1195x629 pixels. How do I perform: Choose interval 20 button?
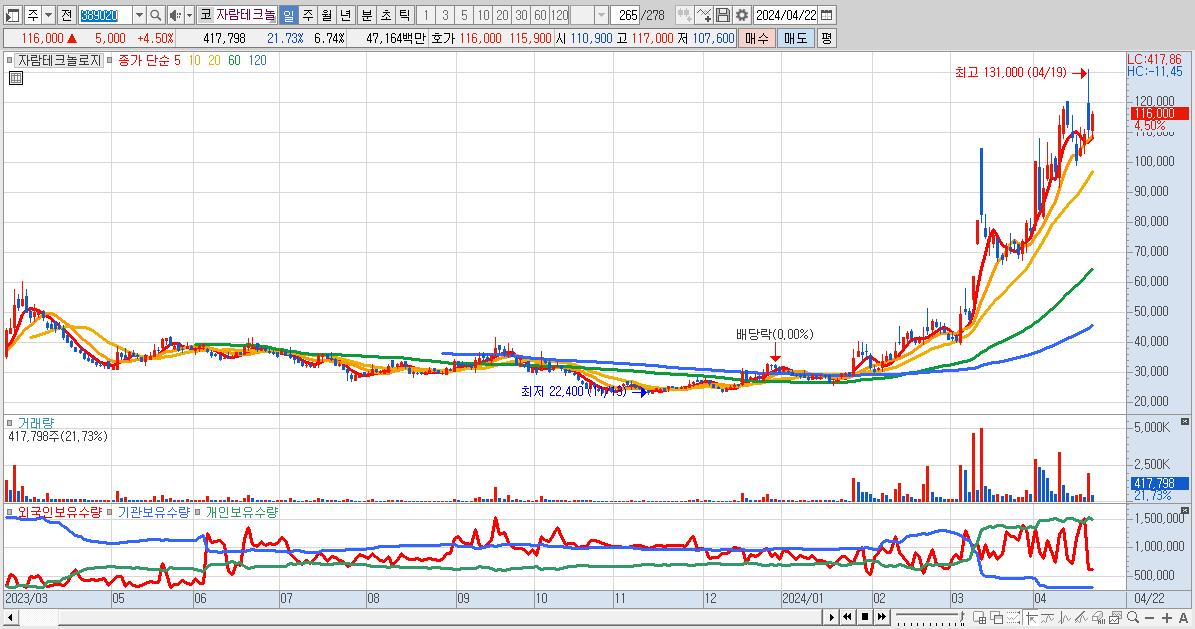[502, 15]
